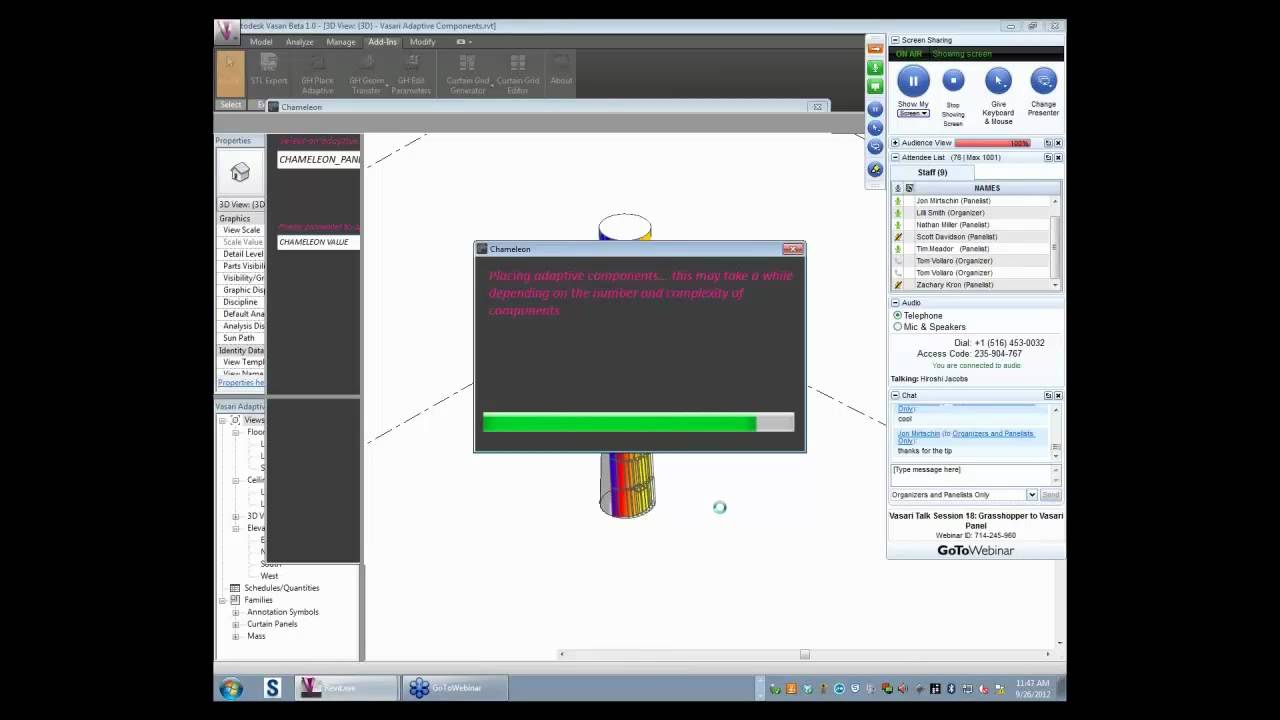Click the blue mouse pointer icon on grab tab
Viewport: 1280px width, 720px height.
(875, 128)
